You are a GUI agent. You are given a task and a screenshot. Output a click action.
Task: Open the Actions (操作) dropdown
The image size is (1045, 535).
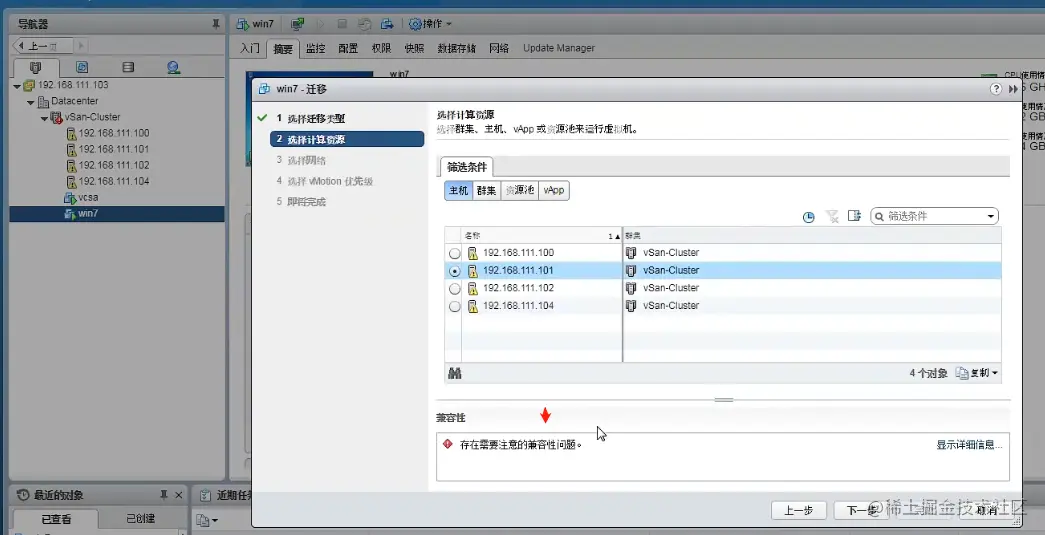coord(430,24)
